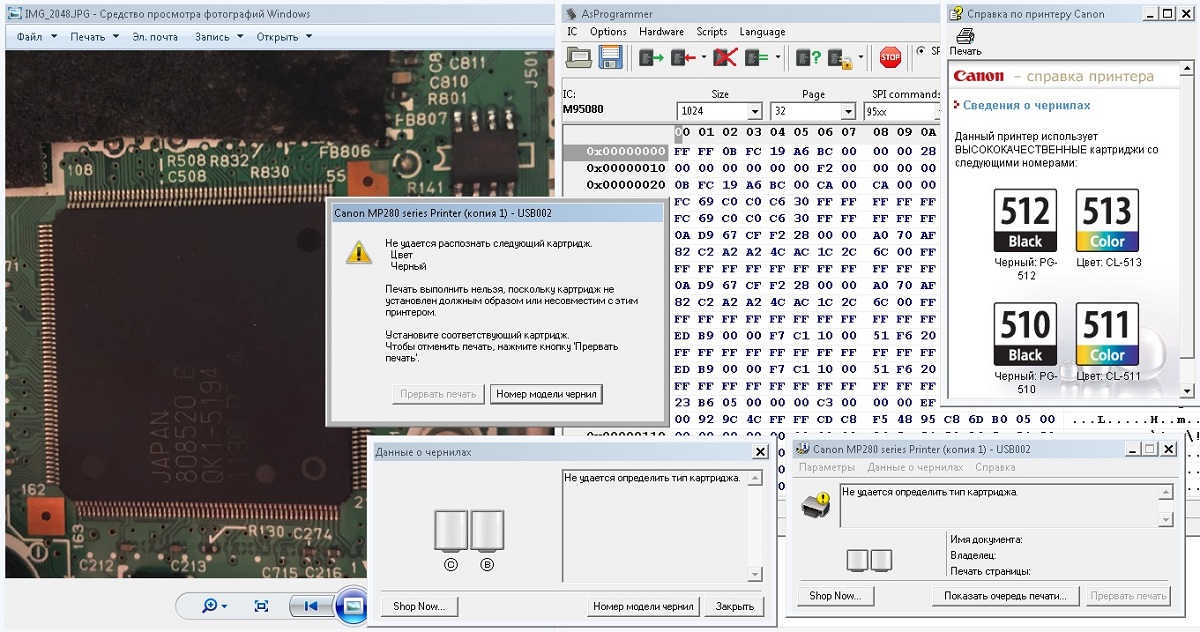The height and width of the screenshot is (632, 1200).
Task: Expand the Size dropdown showing 1024
Action: click(x=754, y=111)
